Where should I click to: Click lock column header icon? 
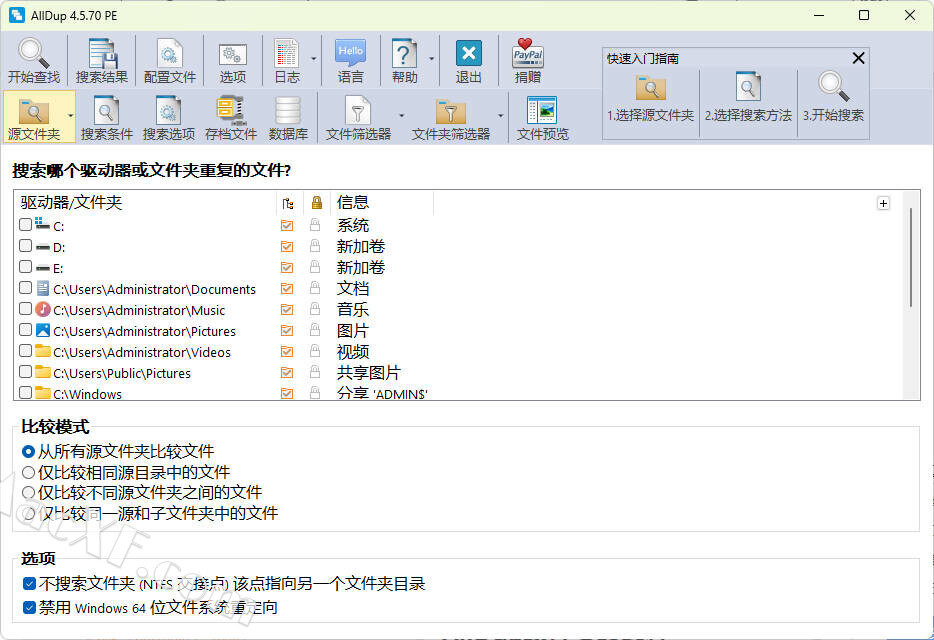click(x=316, y=203)
